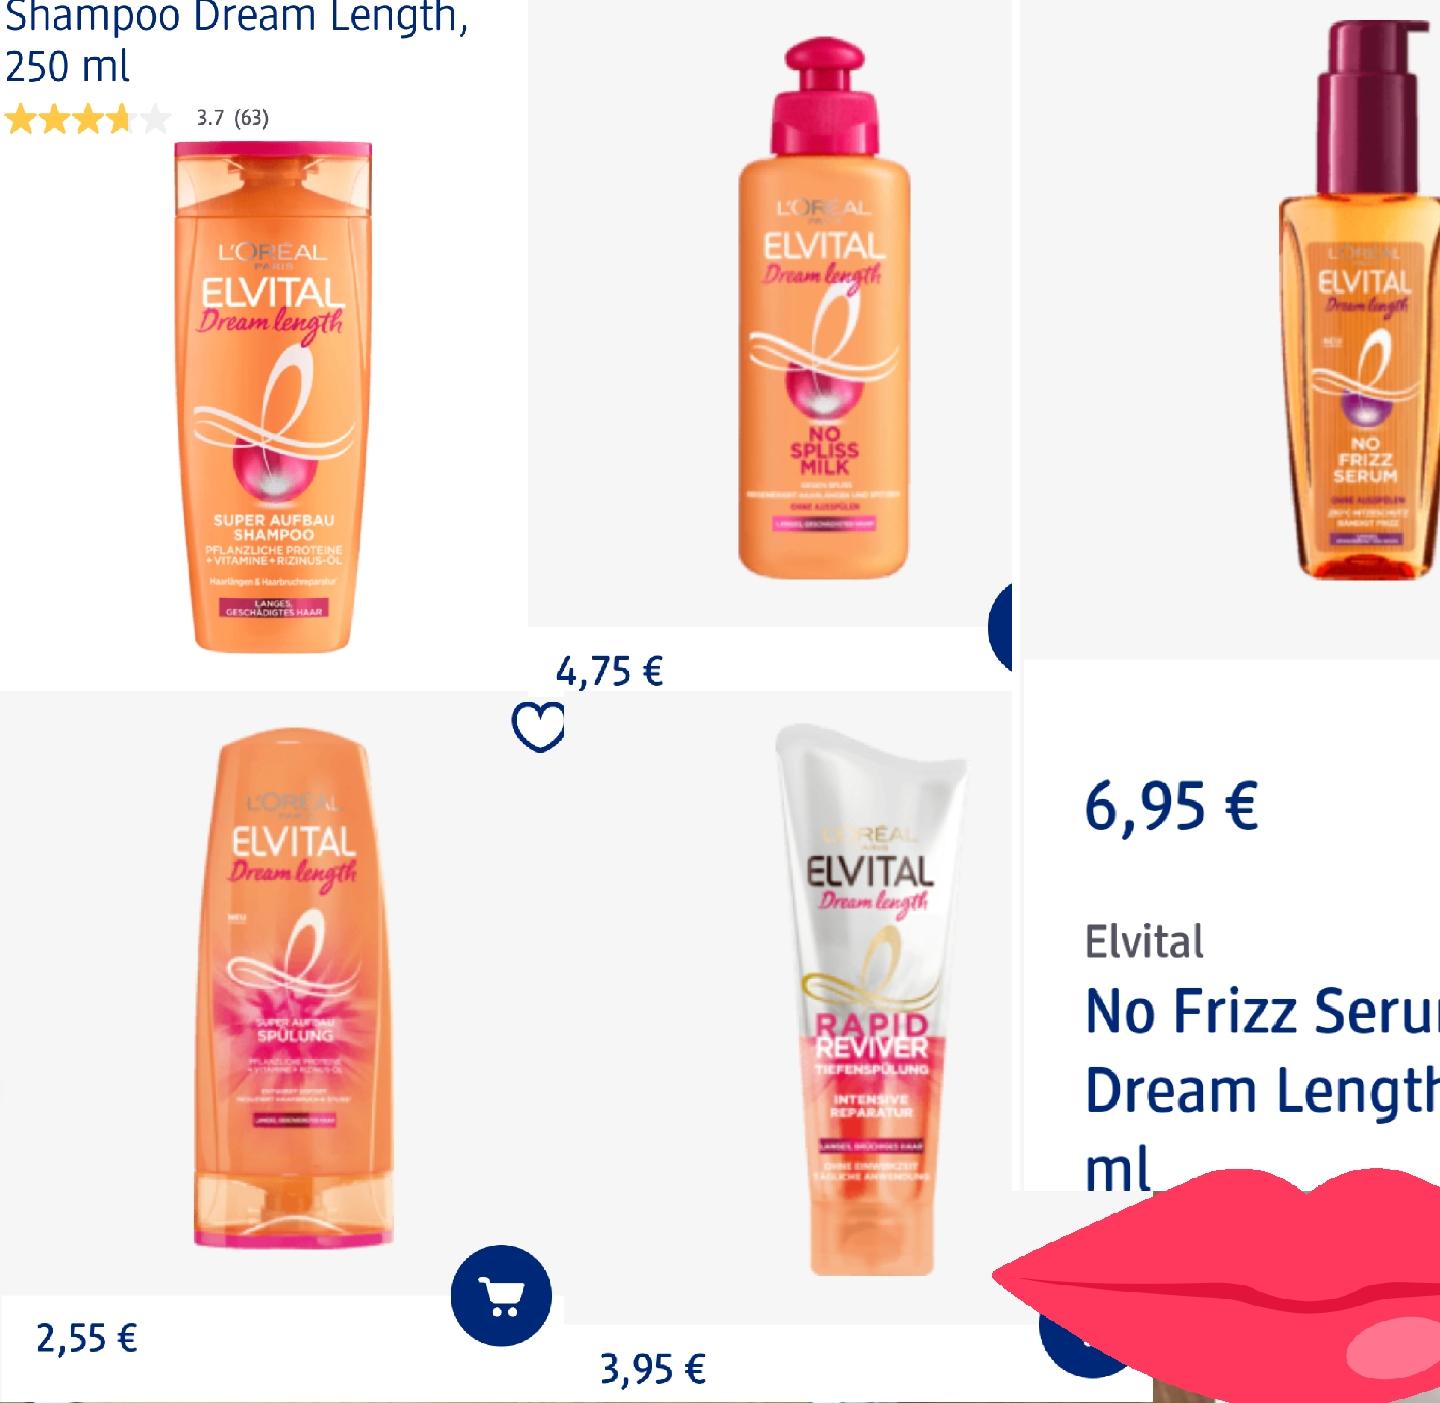Add the Dream Length Spülung to cart
The width and height of the screenshot is (1440, 1403).
(x=501, y=1295)
